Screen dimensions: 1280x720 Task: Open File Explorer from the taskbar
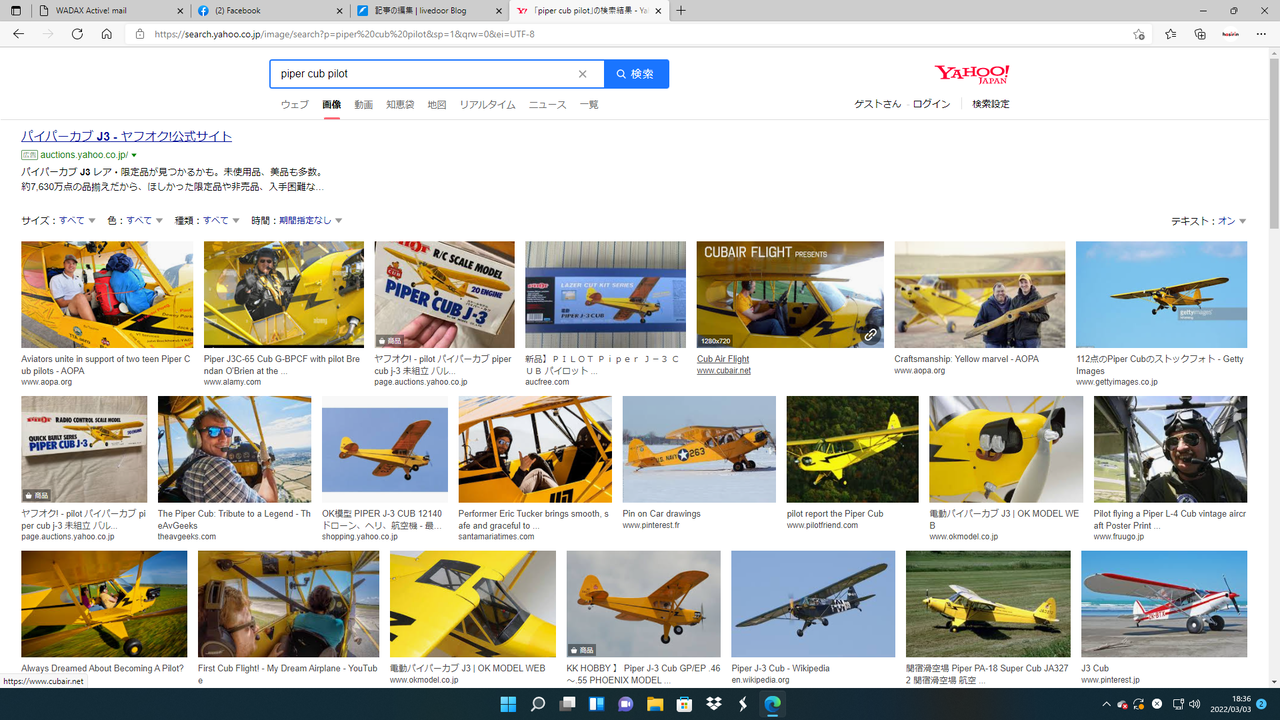(x=656, y=704)
